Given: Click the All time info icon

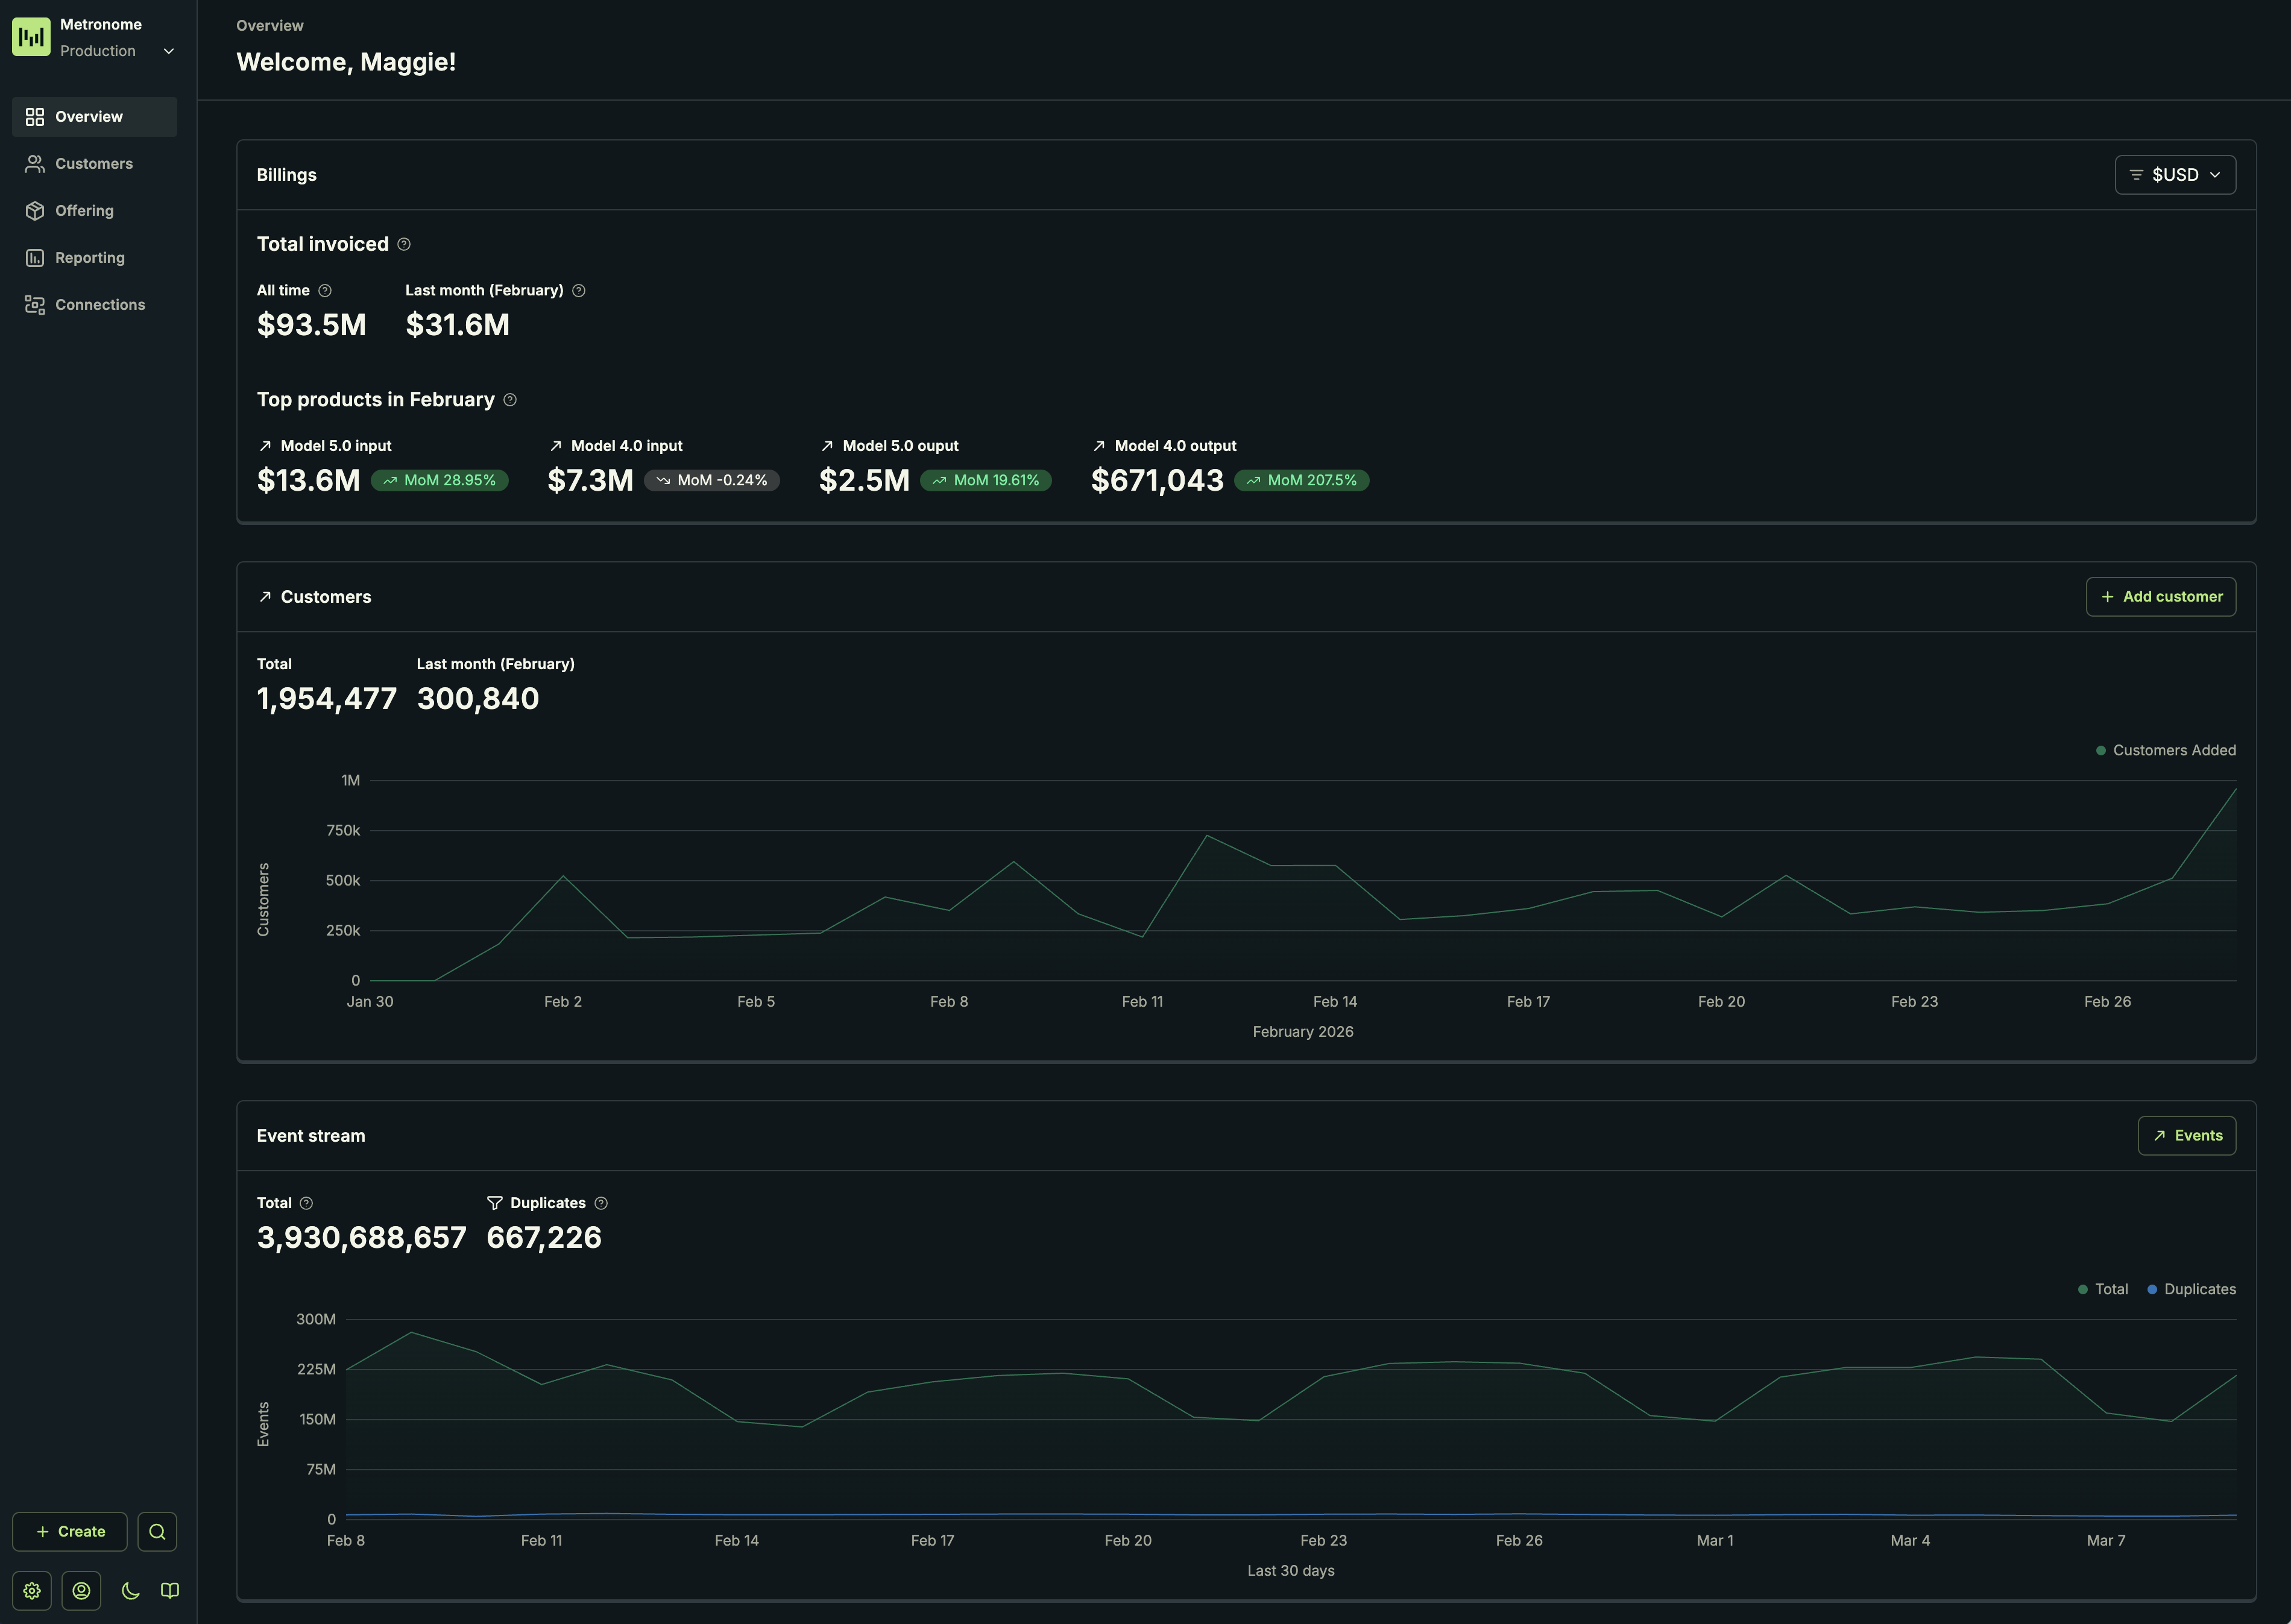Looking at the screenshot, I should [x=325, y=291].
